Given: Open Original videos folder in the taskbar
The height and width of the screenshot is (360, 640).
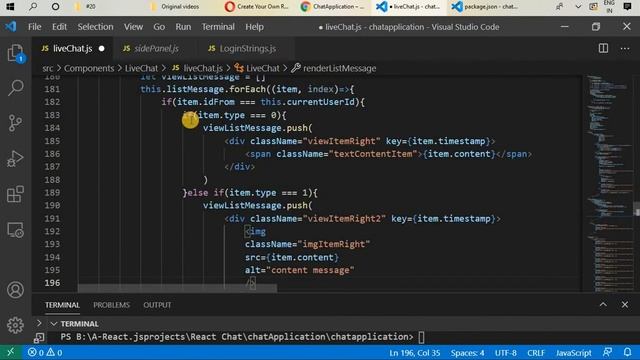Looking at the screenshot, I should click(176, 7).
